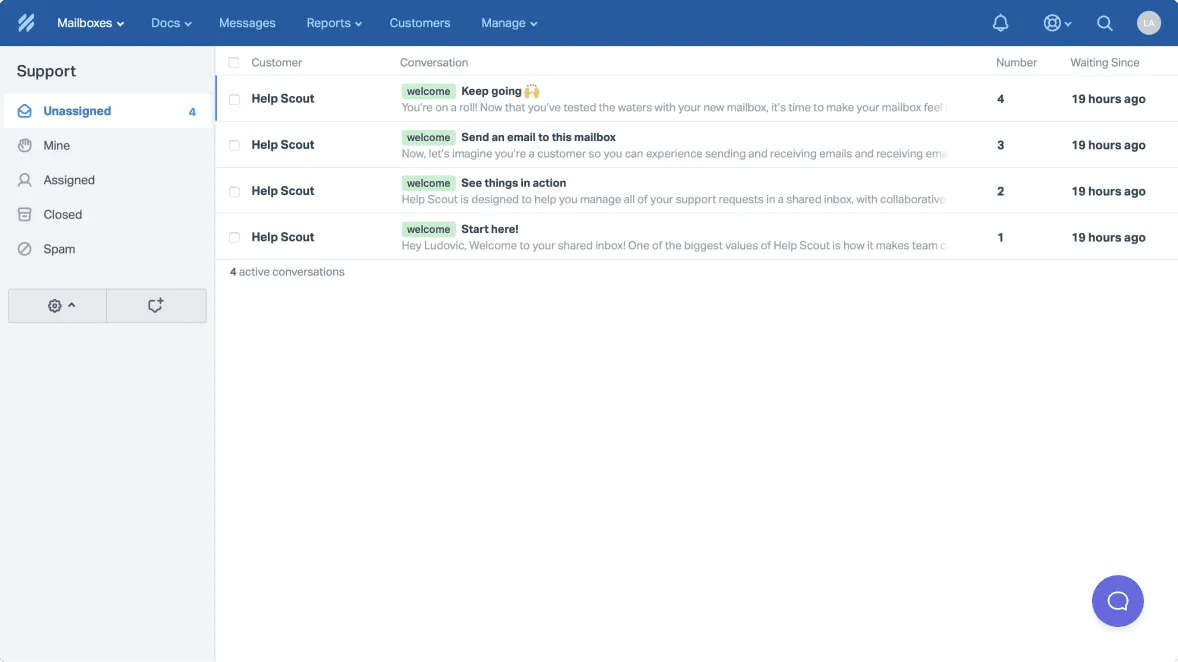
Task: Select all conversations checkbox in header
Action: coord(234,62)
